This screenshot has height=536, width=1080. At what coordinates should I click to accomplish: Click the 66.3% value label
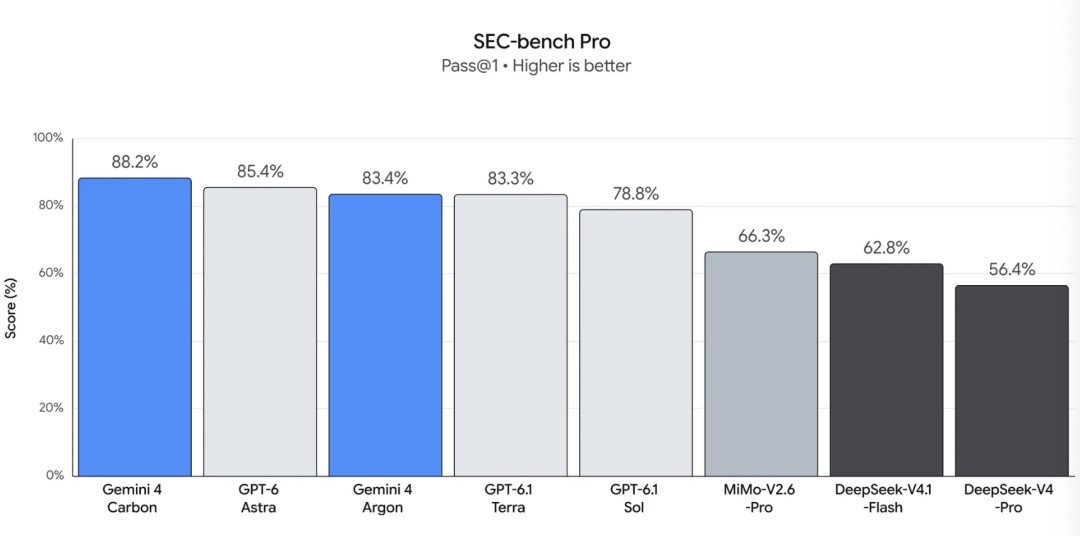pyautogui.click(x=761, y=236)
